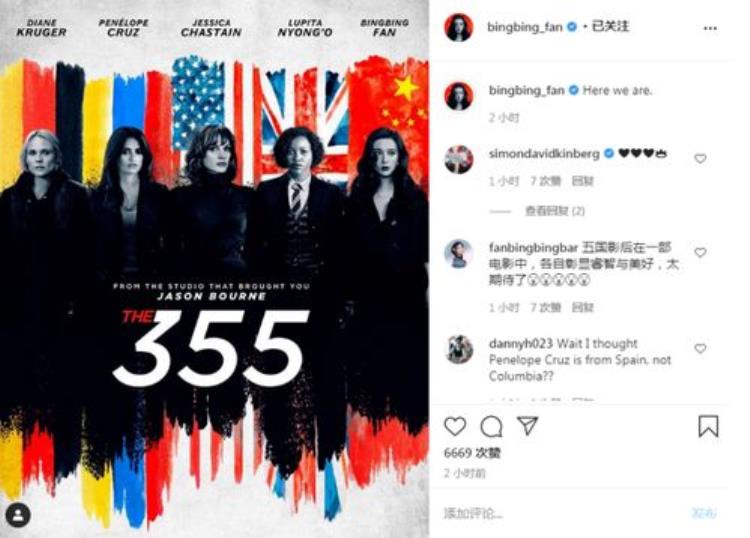Show tagged people icon on the poster
Screen dimensions: 750x538
(18, 515)
